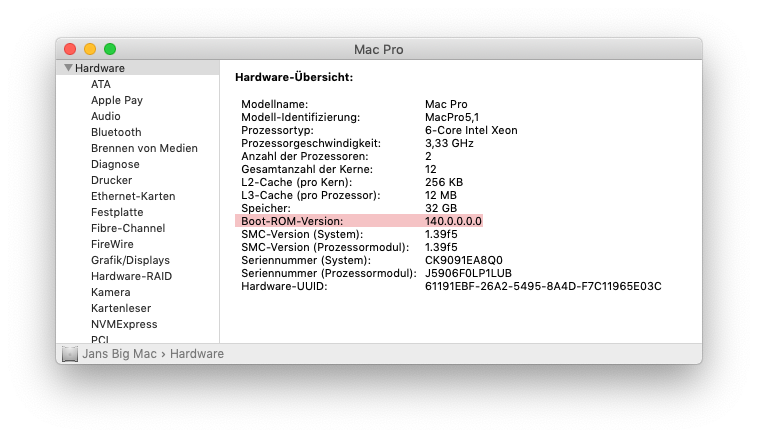The image size is (758, 438).
Task: Zoom the window with green button
Action: (x=110, y=49)
